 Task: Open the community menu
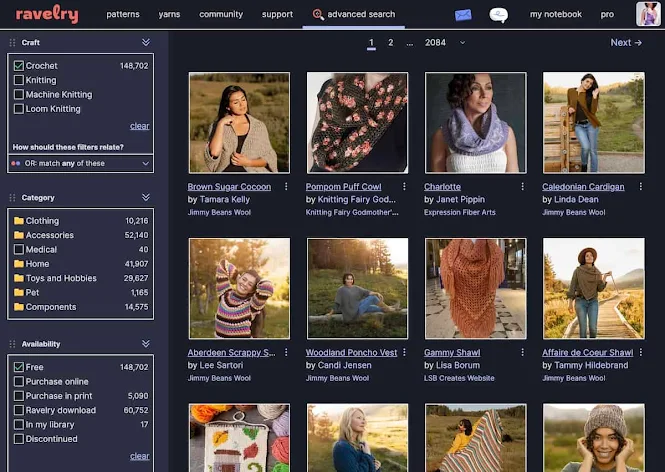[221, 14]
